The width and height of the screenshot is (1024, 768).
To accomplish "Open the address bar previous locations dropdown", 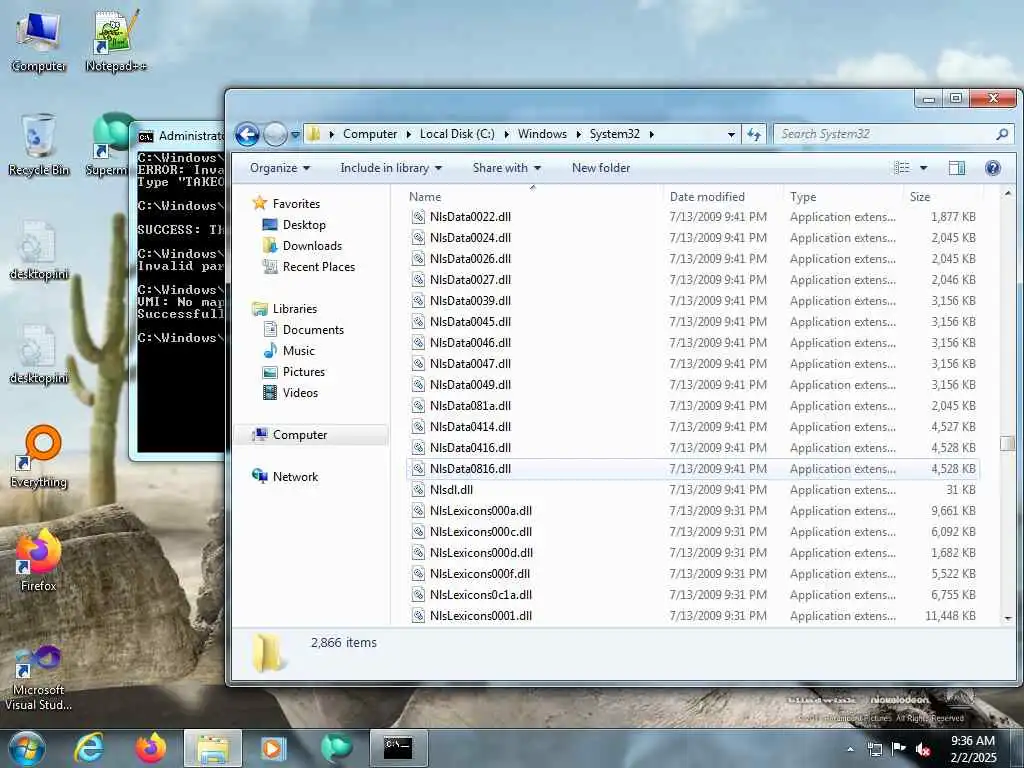I will pyautogui.click(x=731, y=135).
